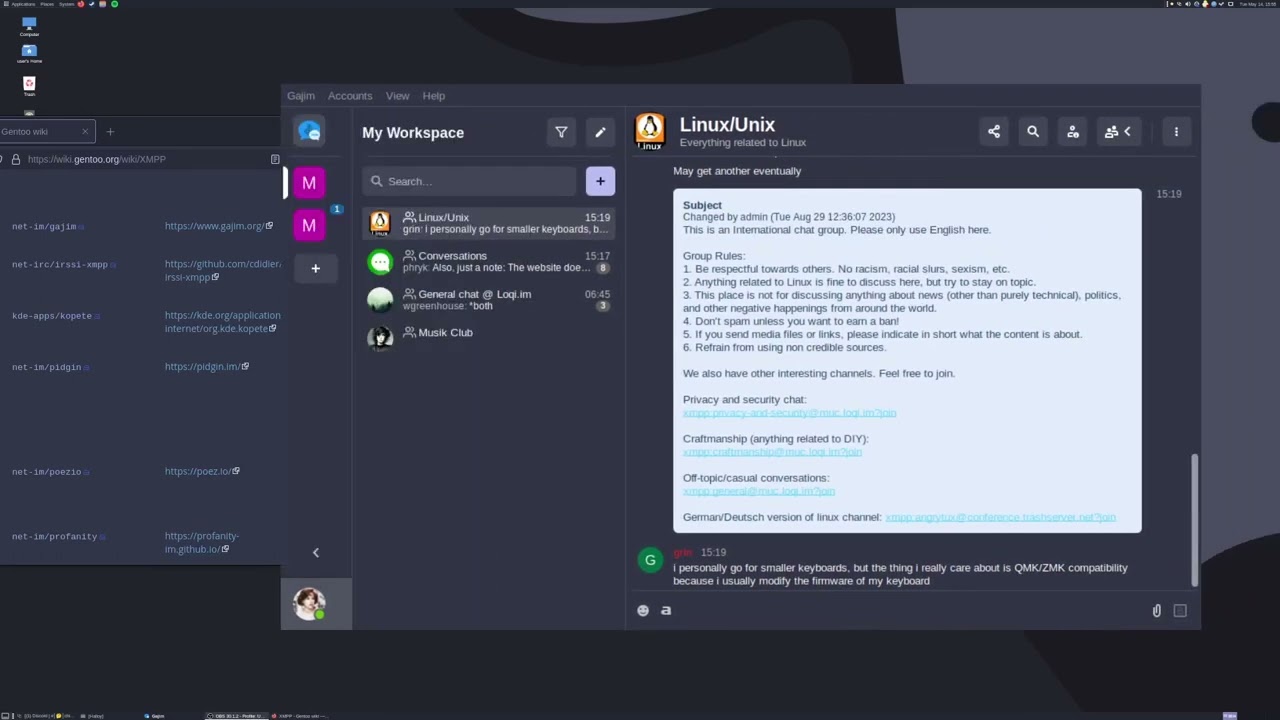1280x720 pixels.
Task: Open the View menu
Action: pyautogui.click(x=397, y=96)
